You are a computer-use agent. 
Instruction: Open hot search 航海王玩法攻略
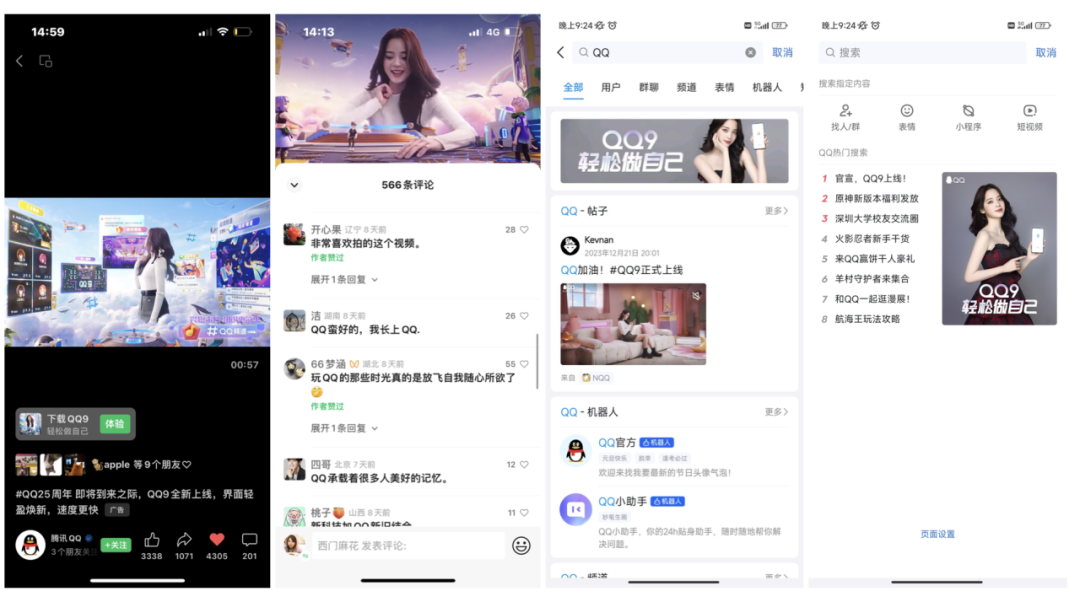point(867,319)
